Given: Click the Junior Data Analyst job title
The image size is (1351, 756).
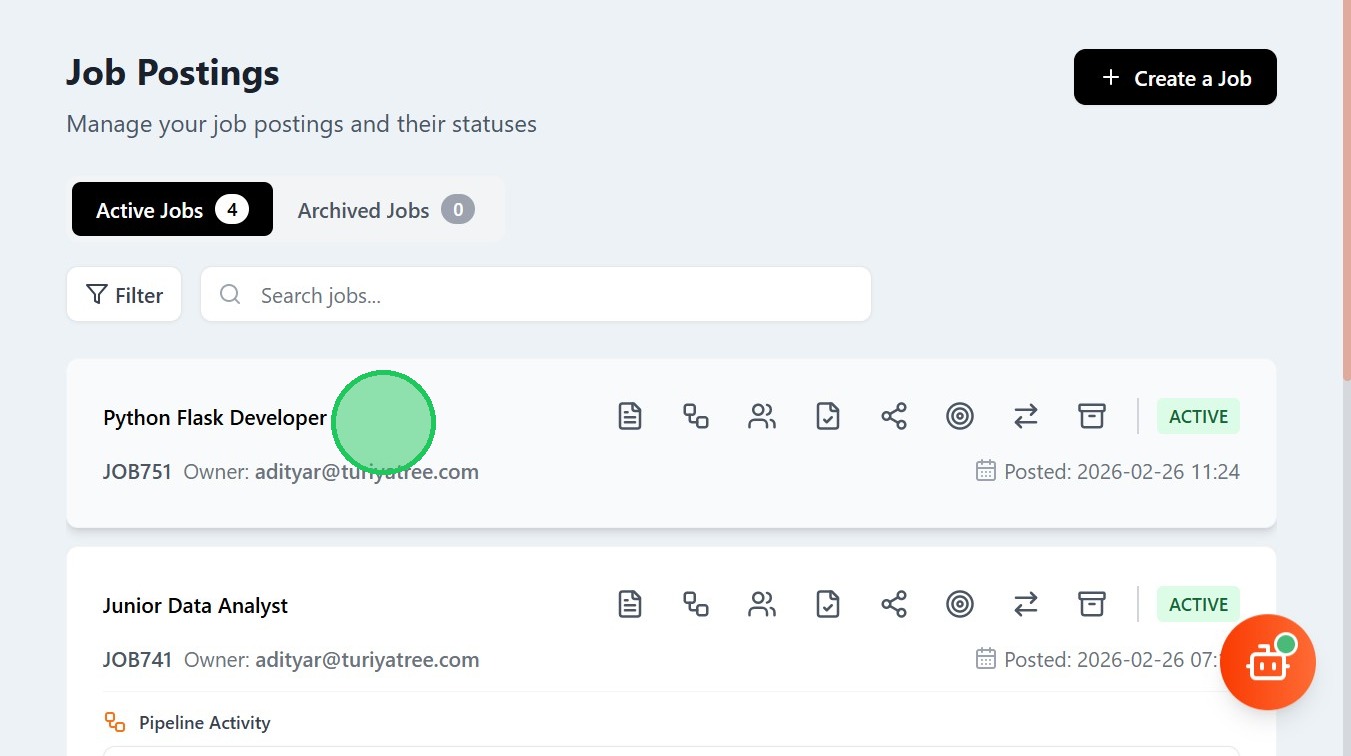Looking at the screenshot, I should 195,606.
